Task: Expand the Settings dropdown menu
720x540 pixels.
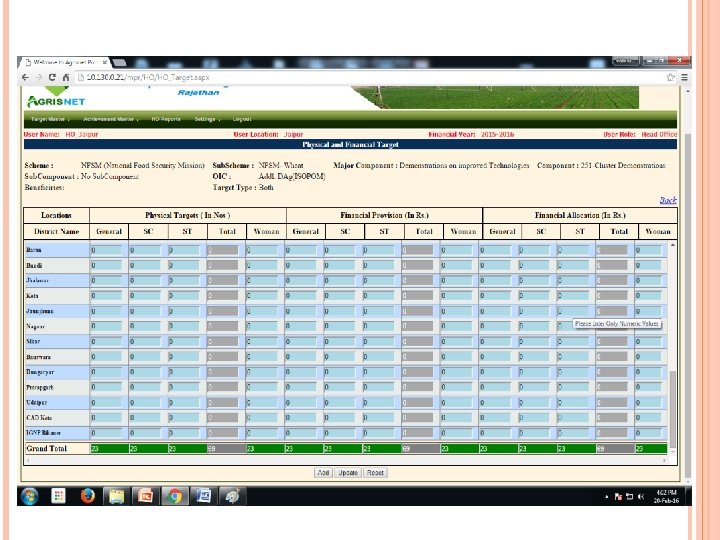Action: click(207, 119)
